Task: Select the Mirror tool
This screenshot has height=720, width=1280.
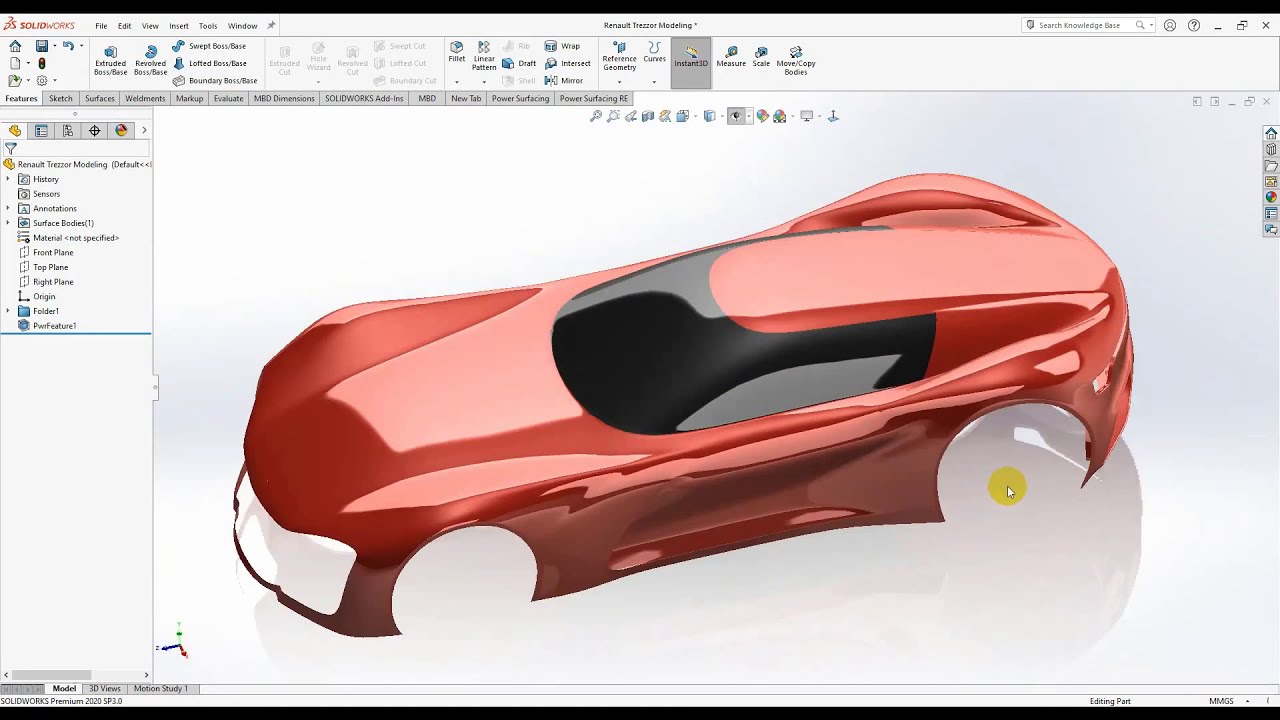Action: click(564, 80)
